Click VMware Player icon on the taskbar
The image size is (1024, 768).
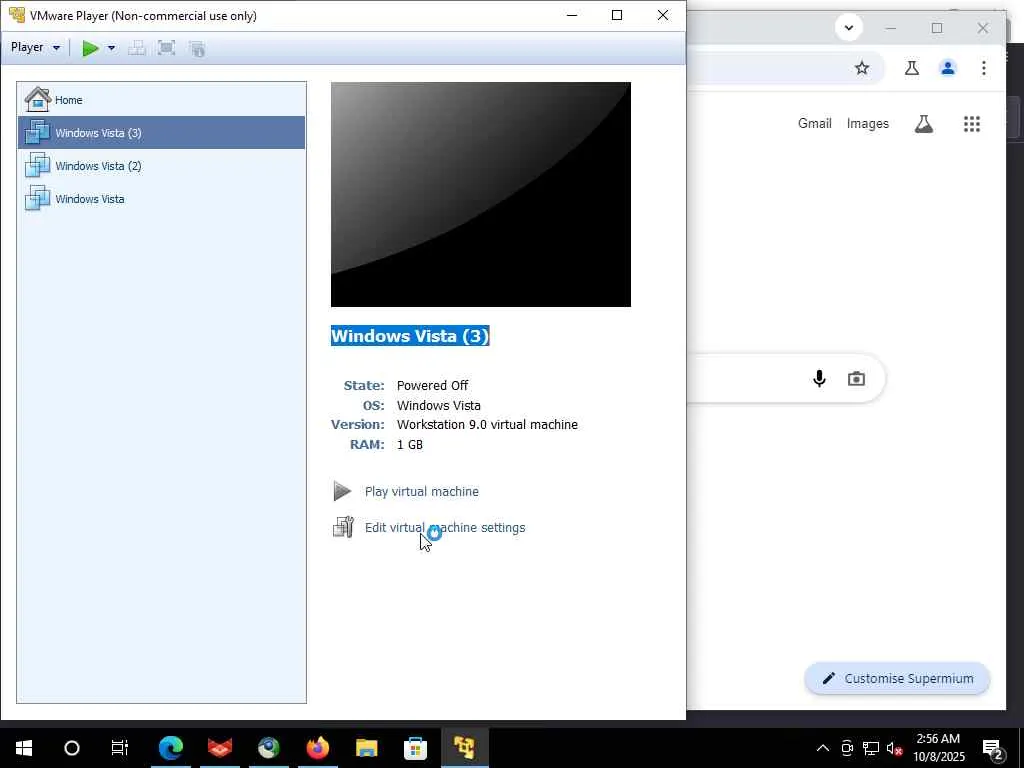click(464, 748)
